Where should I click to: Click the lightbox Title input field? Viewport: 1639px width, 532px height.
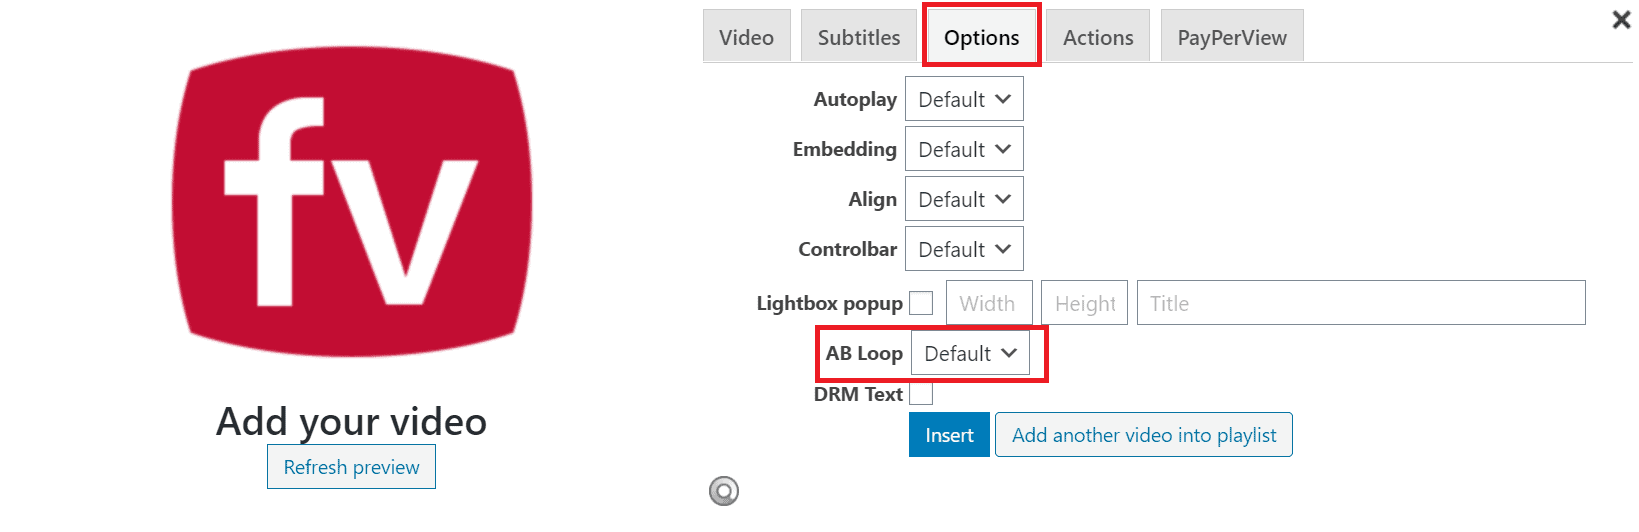point(1361,303)
